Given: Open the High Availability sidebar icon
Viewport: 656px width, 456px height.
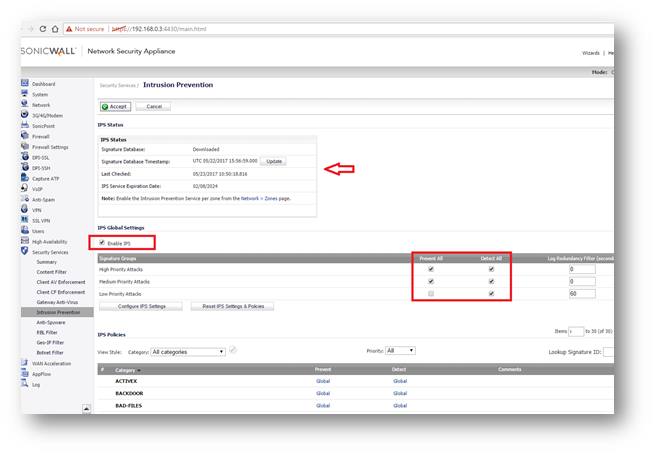Looking at the screenshot, I should pos(25,241).
